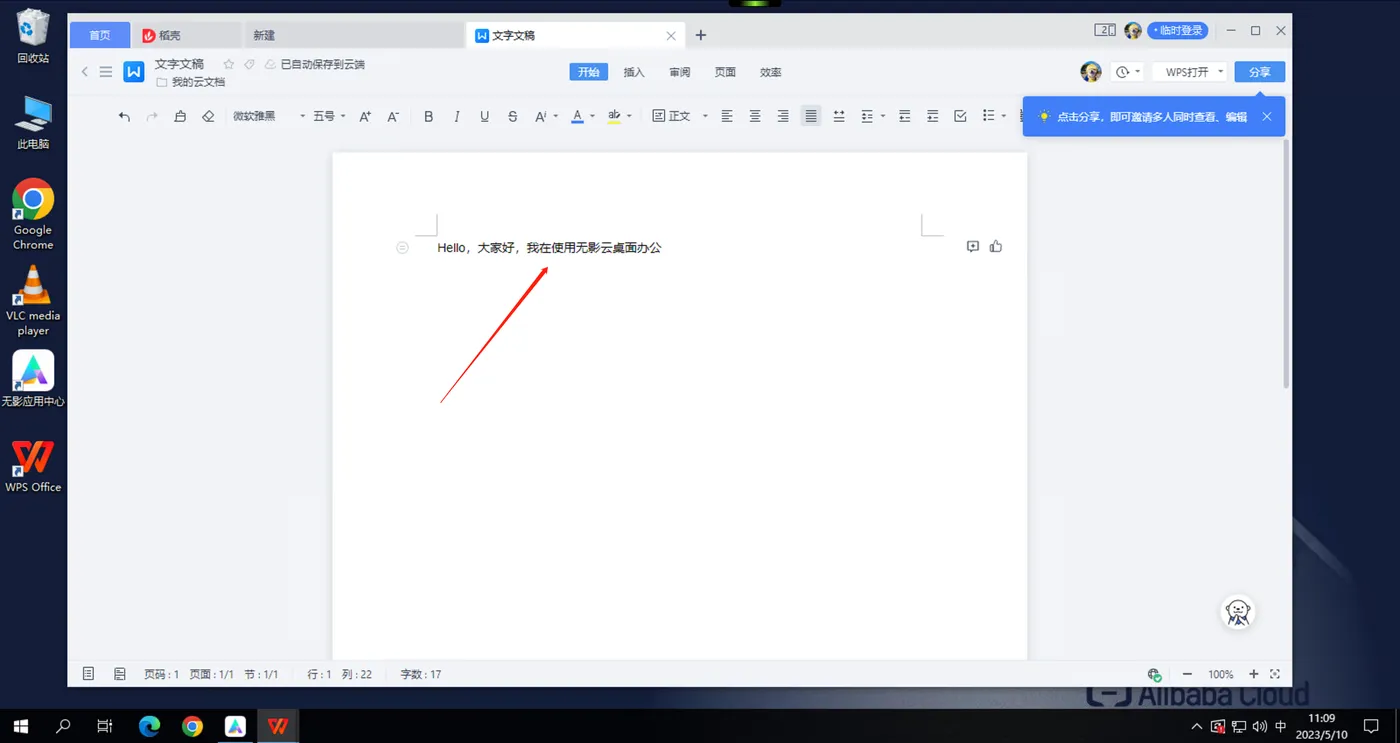Click the redo arrow icon
The width and height of the screenshot is (1400, 743).
152,116
